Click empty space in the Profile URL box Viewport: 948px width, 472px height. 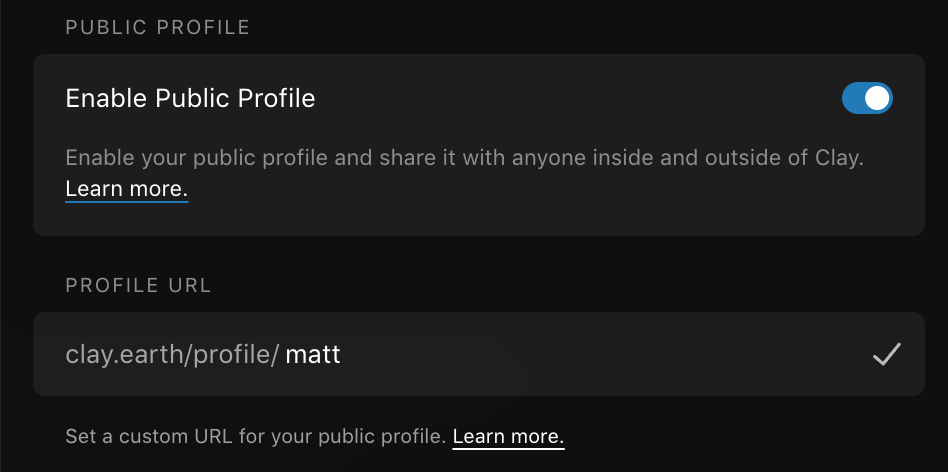(600, 354)
